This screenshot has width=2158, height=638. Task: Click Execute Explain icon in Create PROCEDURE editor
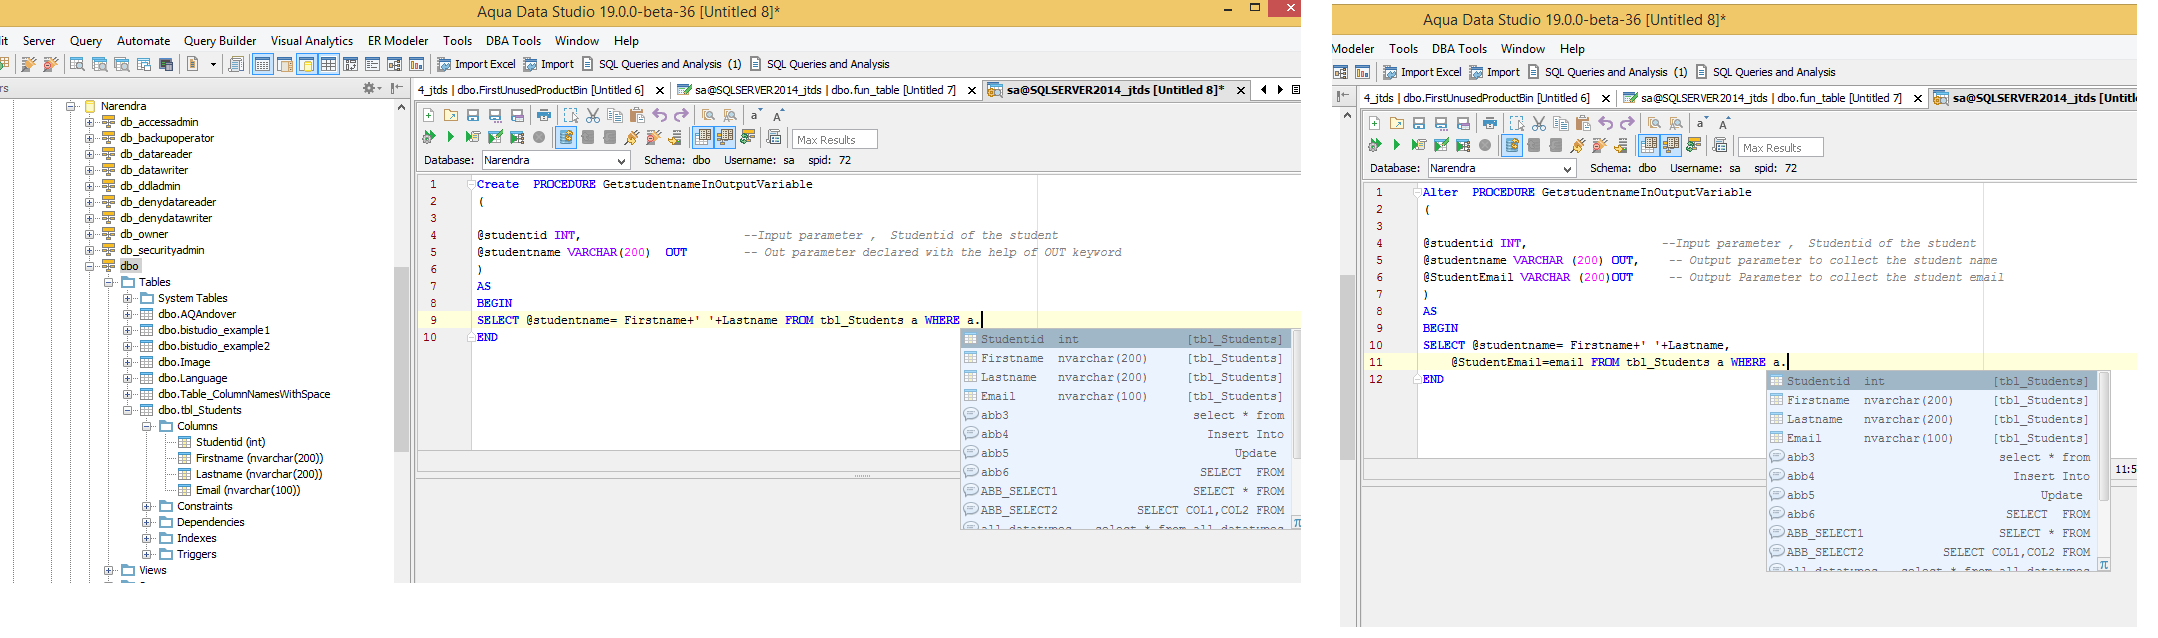tap(517, 137)
